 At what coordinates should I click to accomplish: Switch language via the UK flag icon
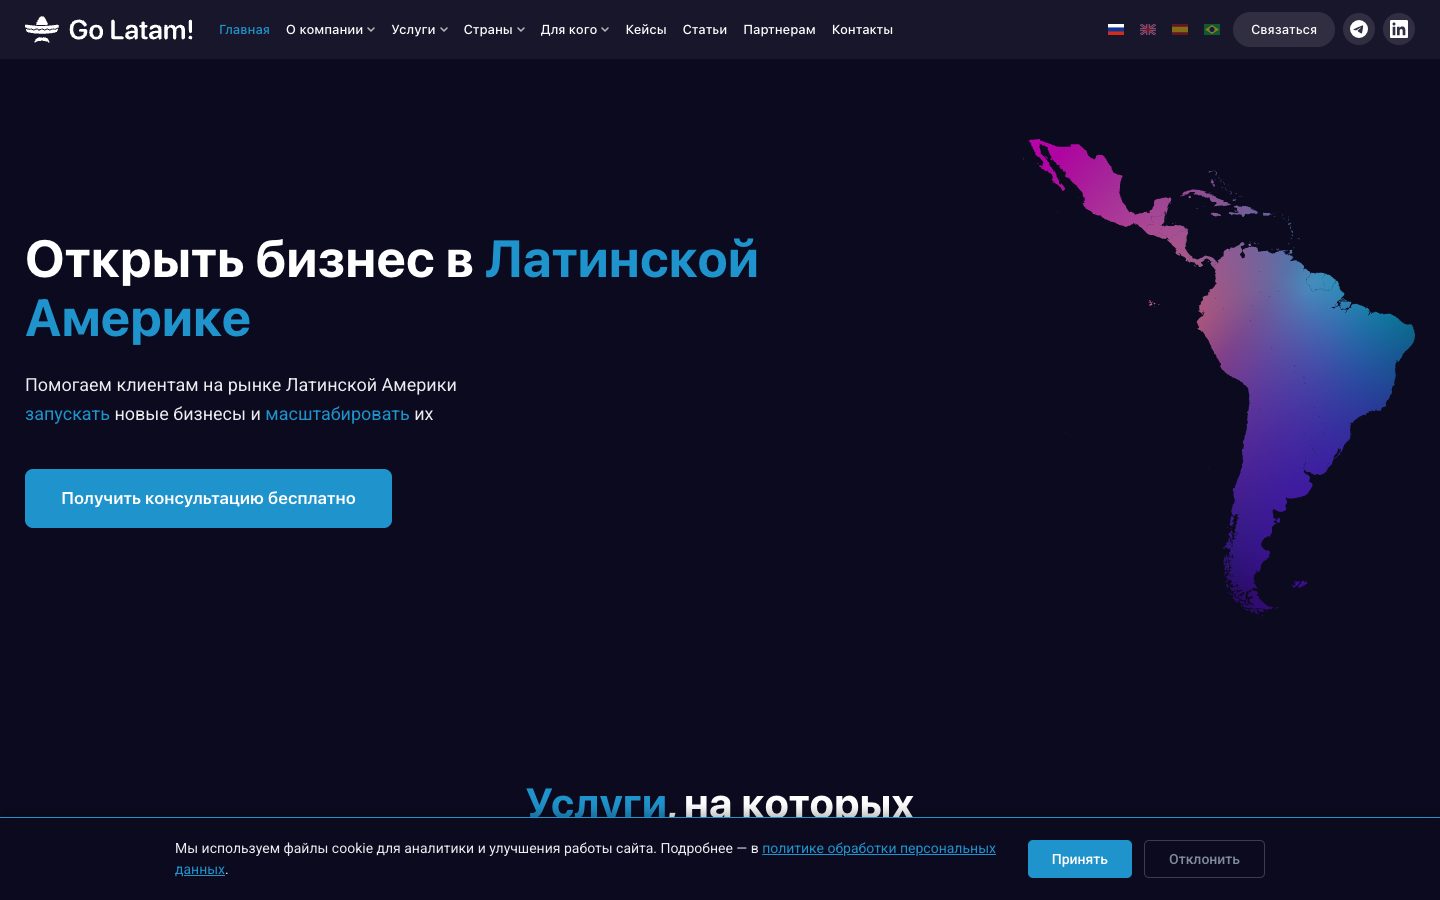(x=1148, y=30)
